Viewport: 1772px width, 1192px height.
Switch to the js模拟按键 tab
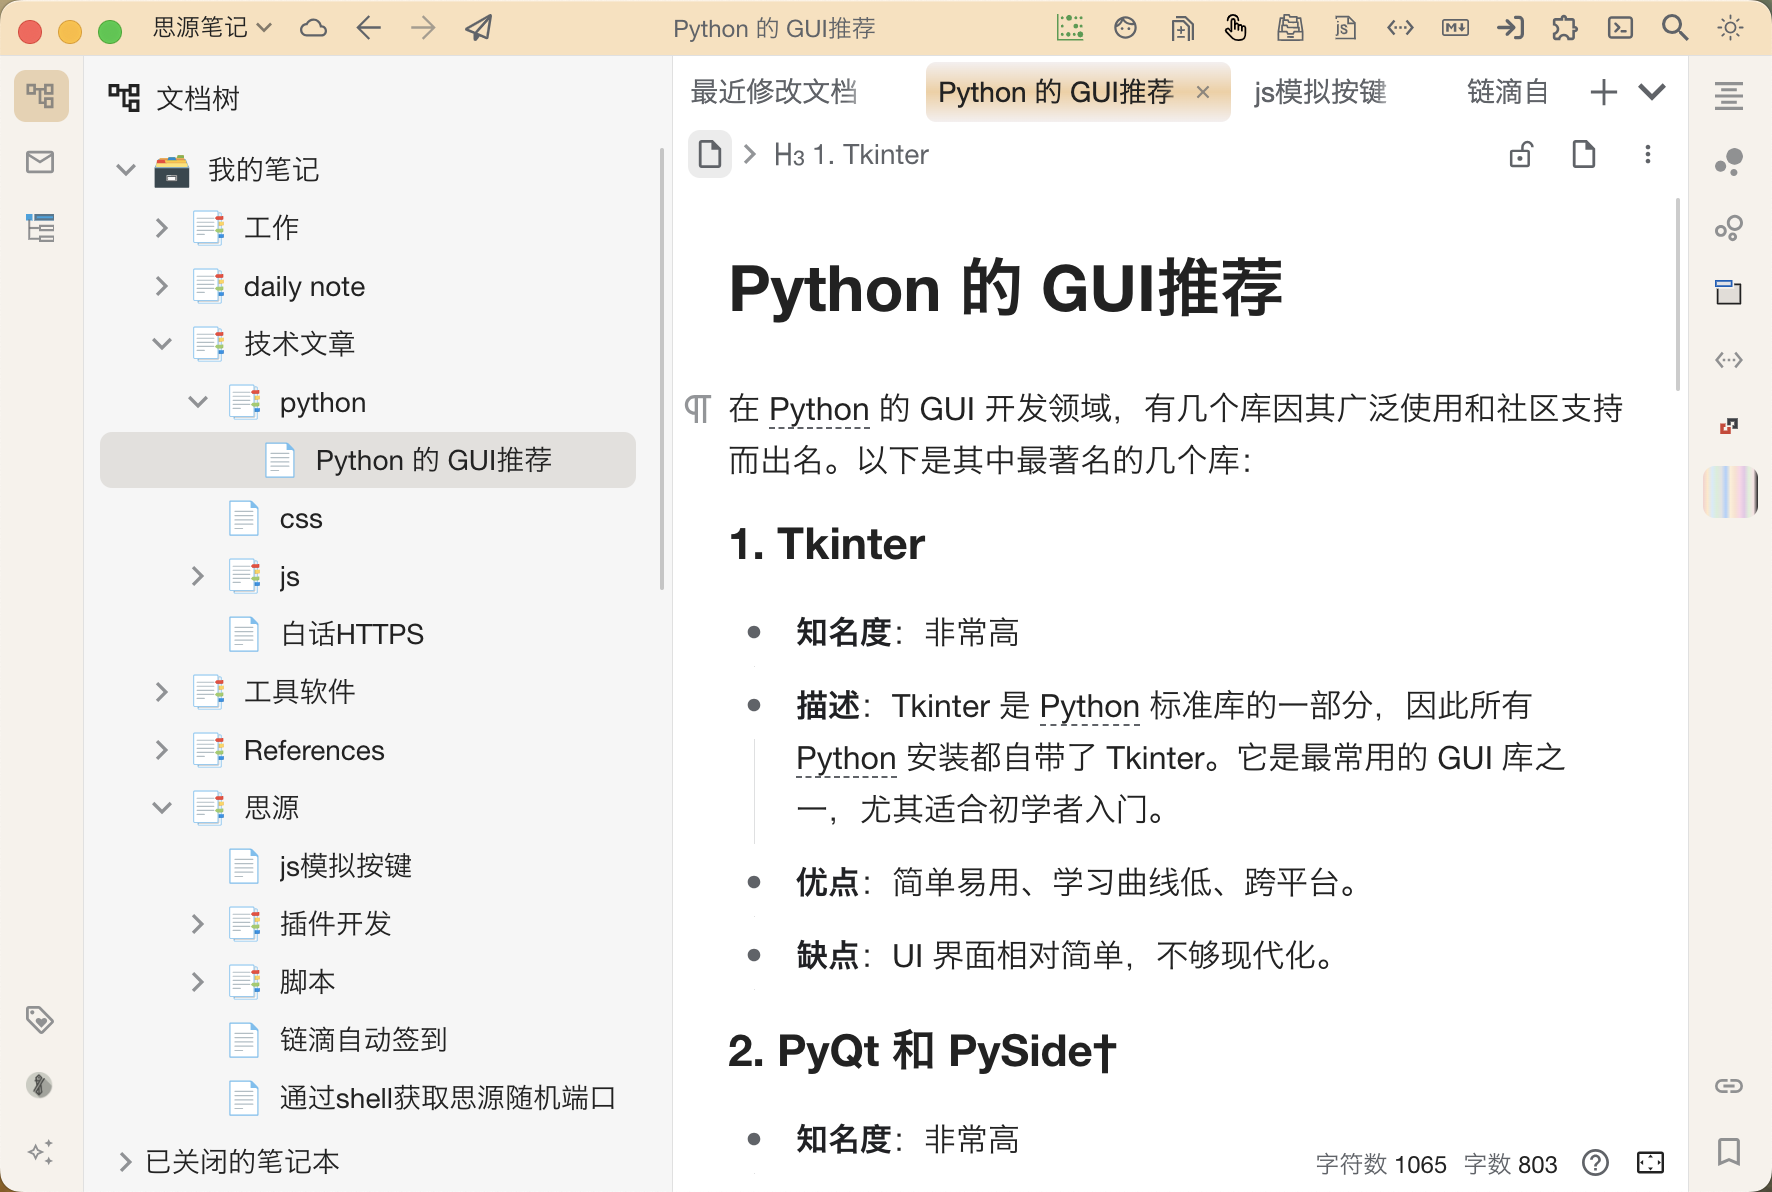pyautogui.click(x=1320, y=92)
